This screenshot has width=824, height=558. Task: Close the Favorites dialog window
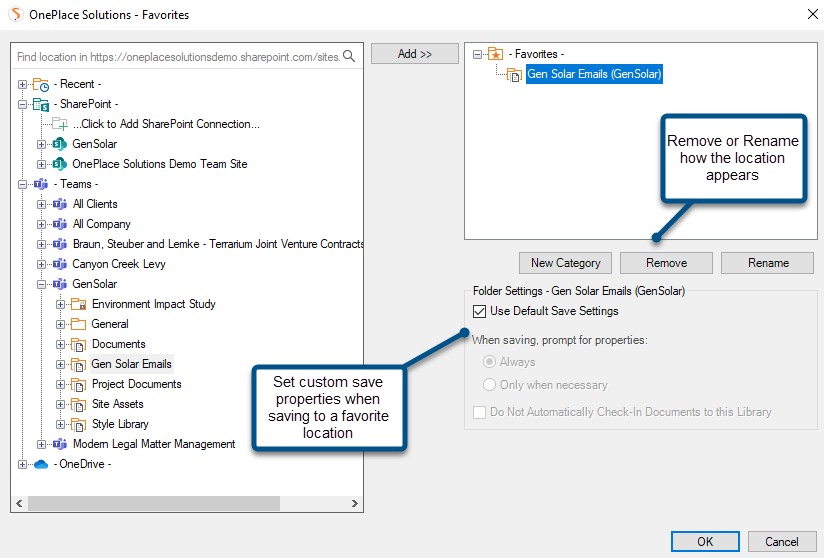[812, 14]
